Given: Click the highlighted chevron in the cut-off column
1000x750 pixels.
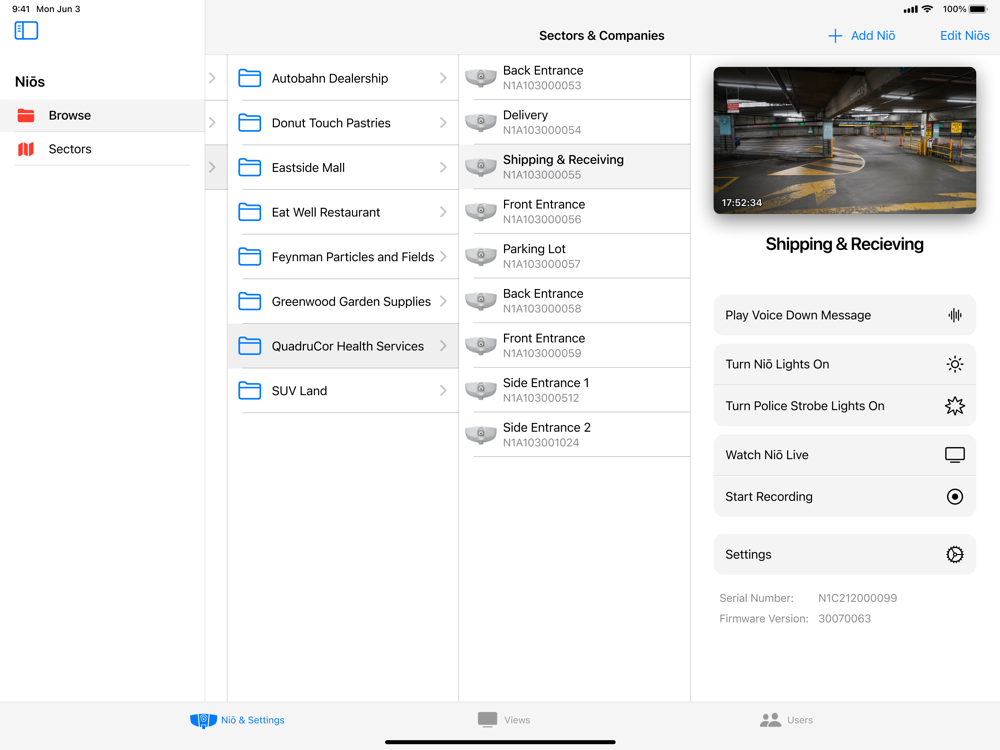Looking at the screenshot, I should pyautogui.click(x=212, y=167).
